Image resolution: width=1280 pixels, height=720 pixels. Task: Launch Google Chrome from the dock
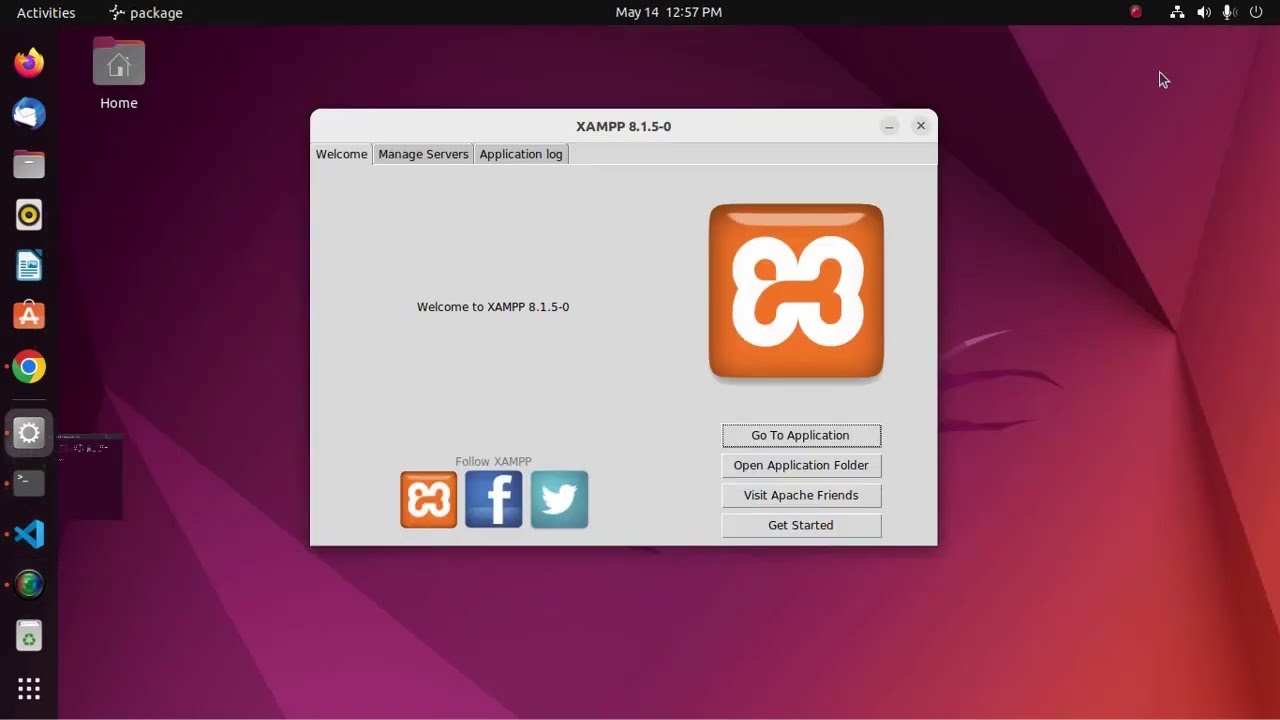coord(29,367)
